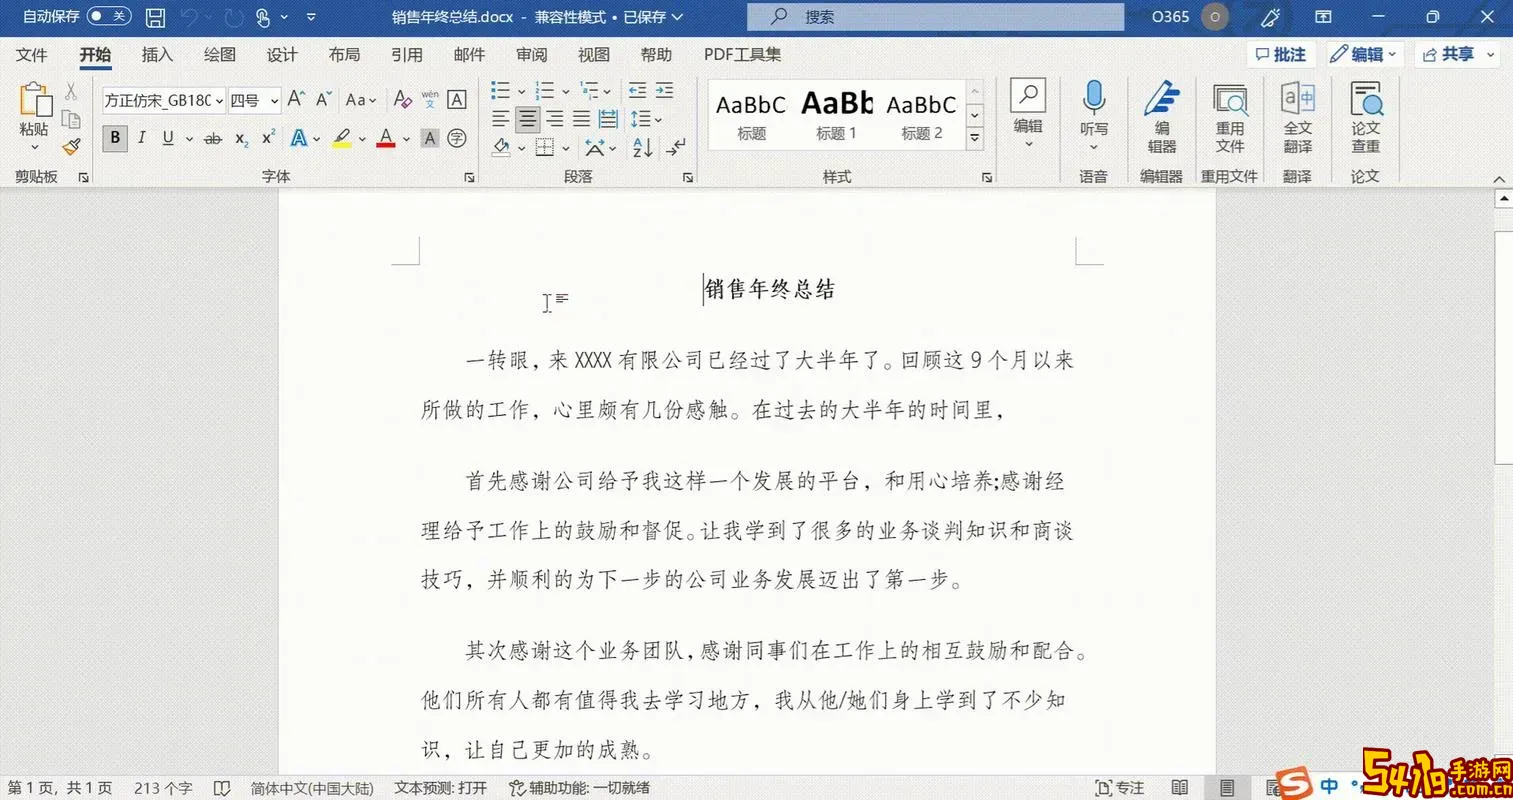Click the Format Painter brush icon
The width and height of the screenshot is (1513, 800).
click(x=71, y=146)
